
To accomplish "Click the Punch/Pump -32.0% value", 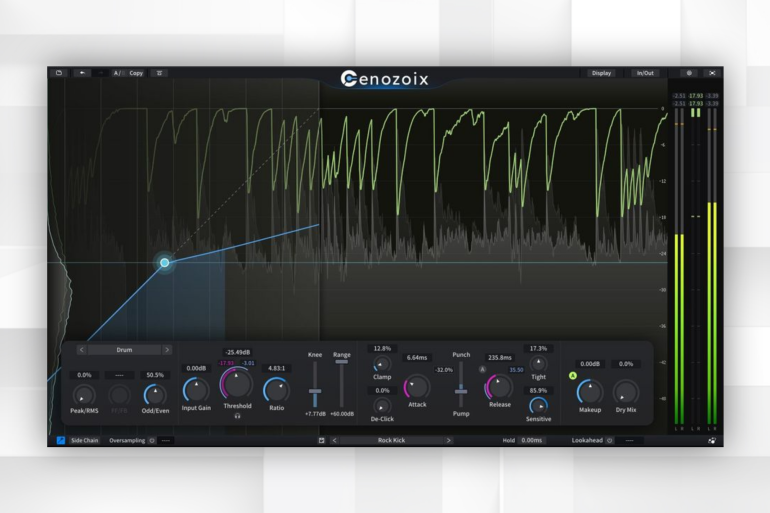I will pyautogui.click(x=443, y=370).
